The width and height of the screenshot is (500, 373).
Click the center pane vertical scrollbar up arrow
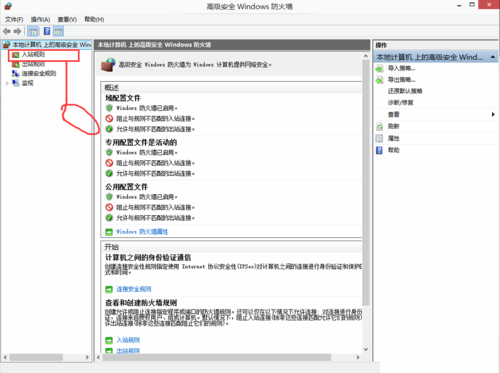(x=366, y=56)
